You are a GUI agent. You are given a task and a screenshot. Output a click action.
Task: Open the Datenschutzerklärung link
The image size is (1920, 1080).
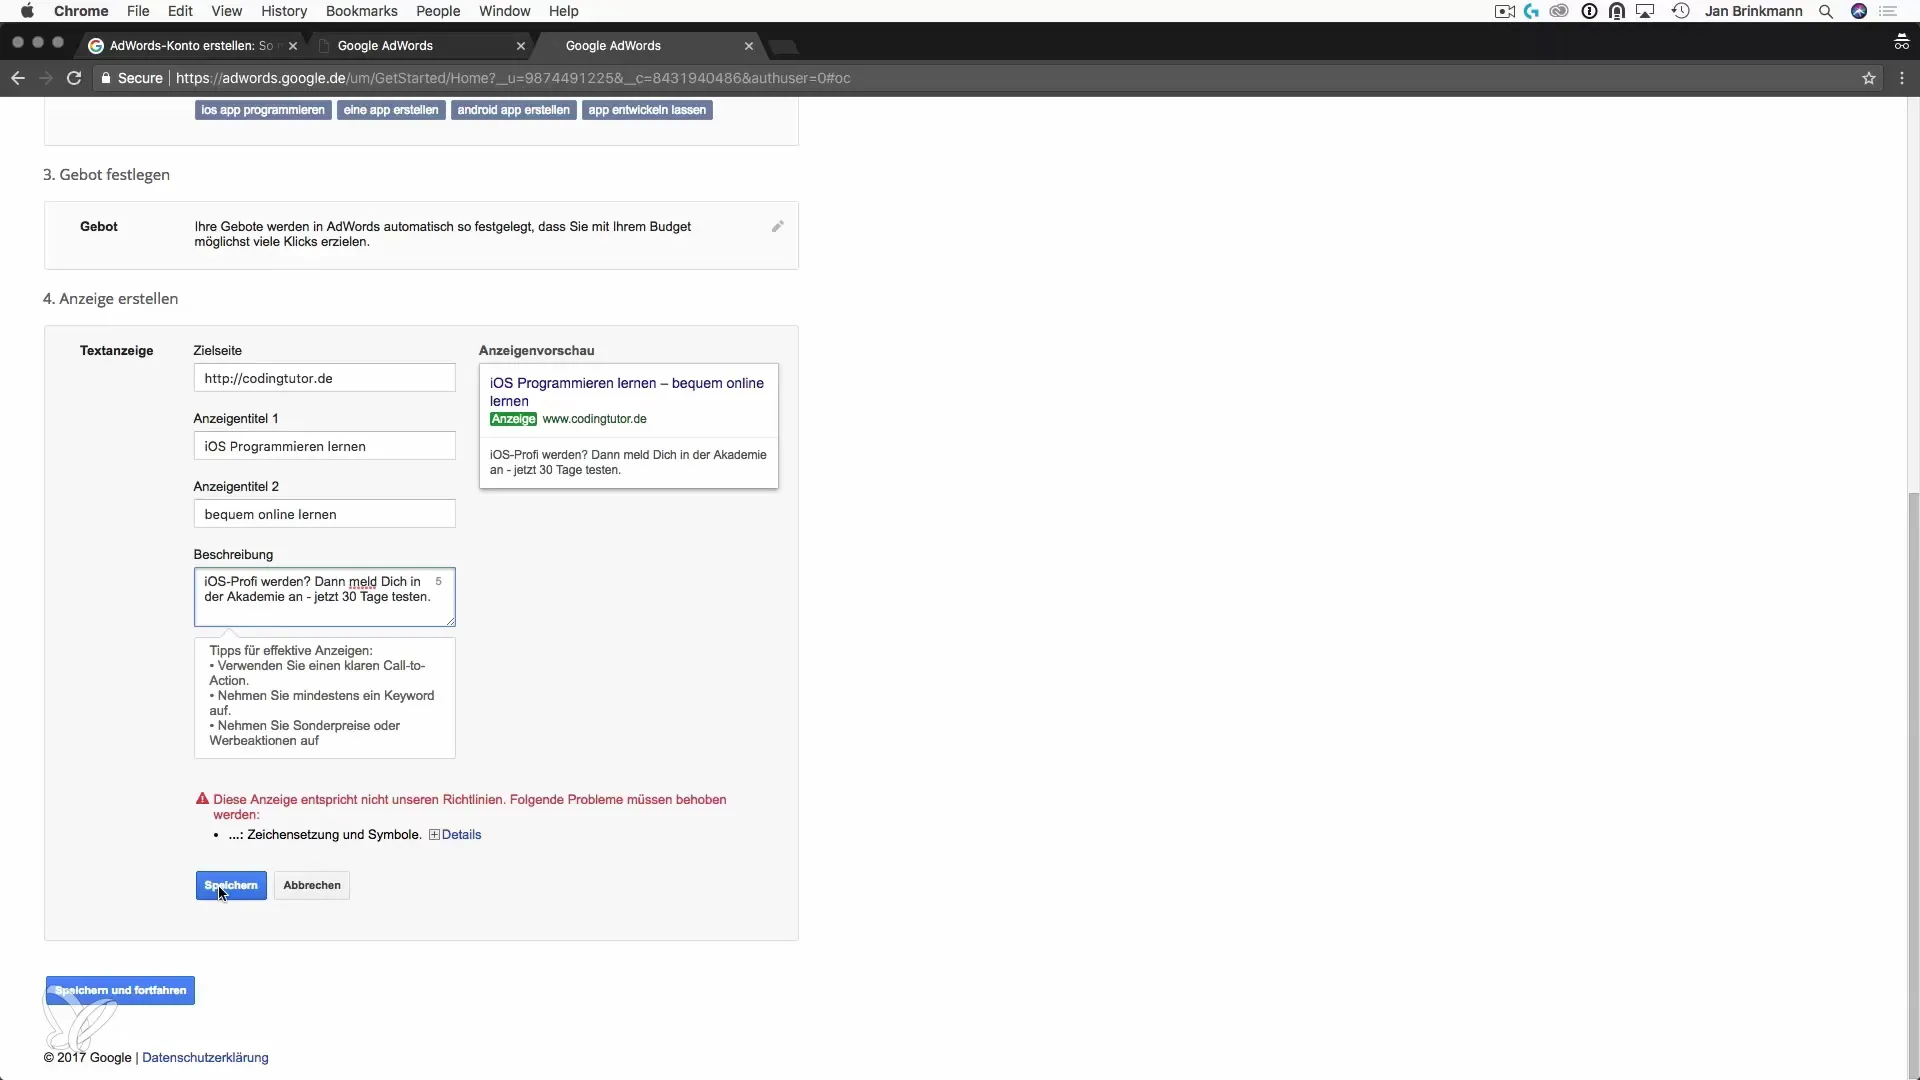tap(205, 1058)
